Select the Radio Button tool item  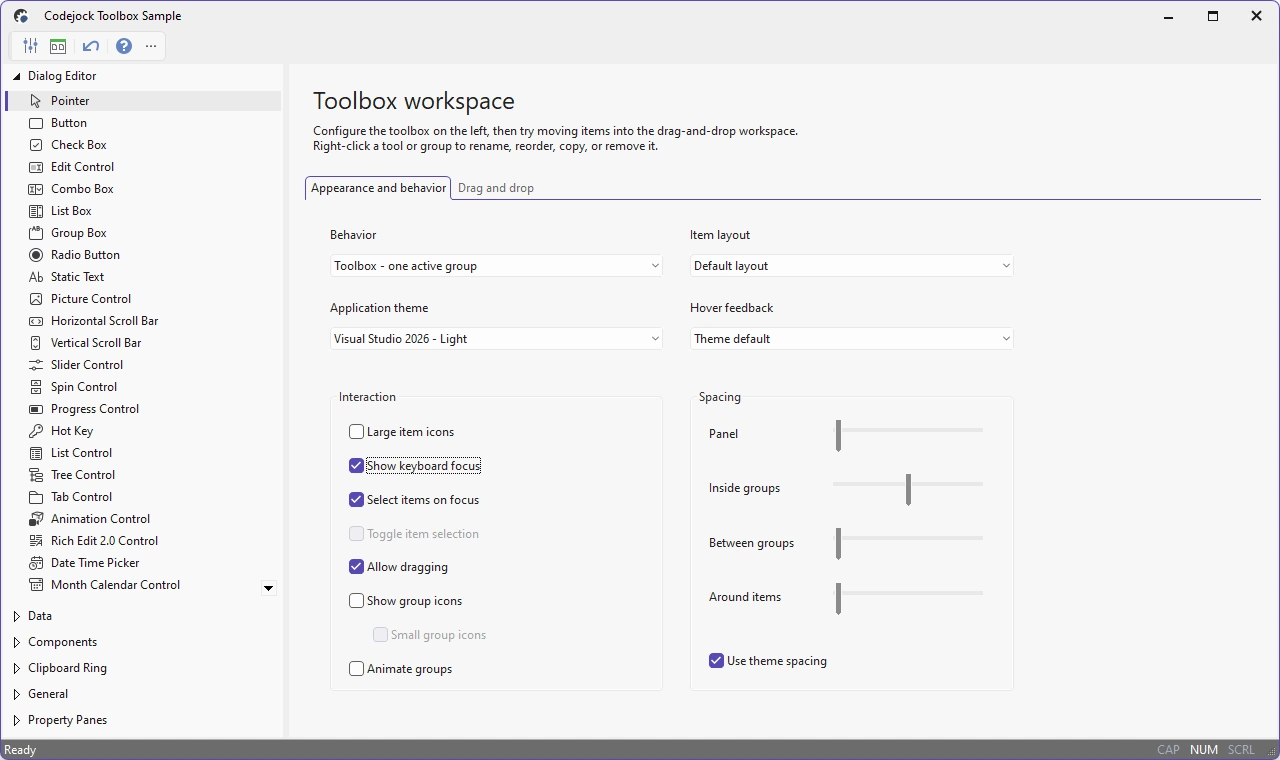coord(144,255)
